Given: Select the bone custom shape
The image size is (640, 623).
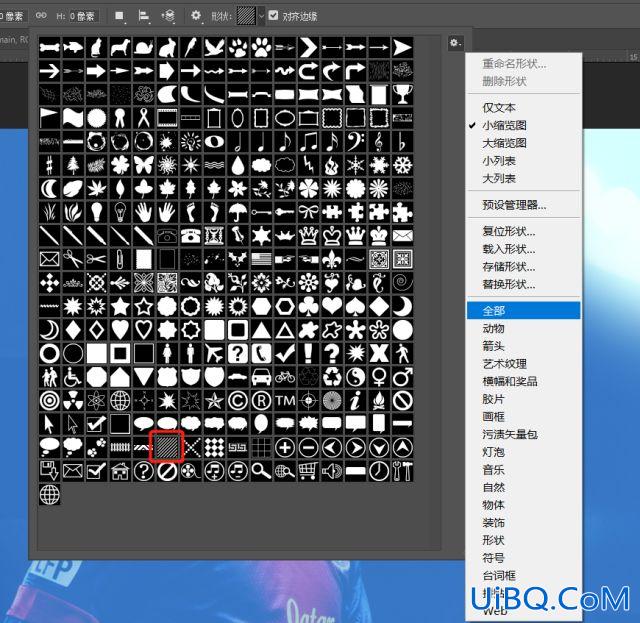Looking at the screenshot, I should (49, 48).
